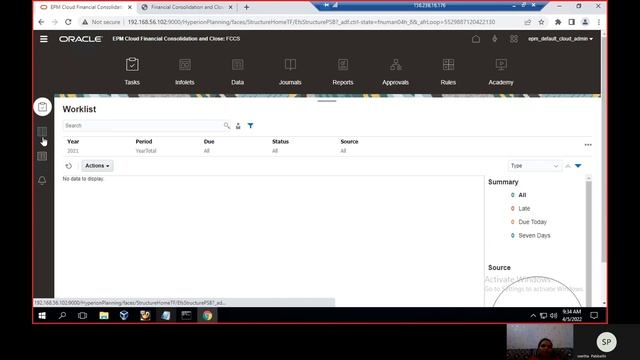Open File Explorer from taskbar
Viewport: 640px width, 360px height.
click(x=104, y=316)
